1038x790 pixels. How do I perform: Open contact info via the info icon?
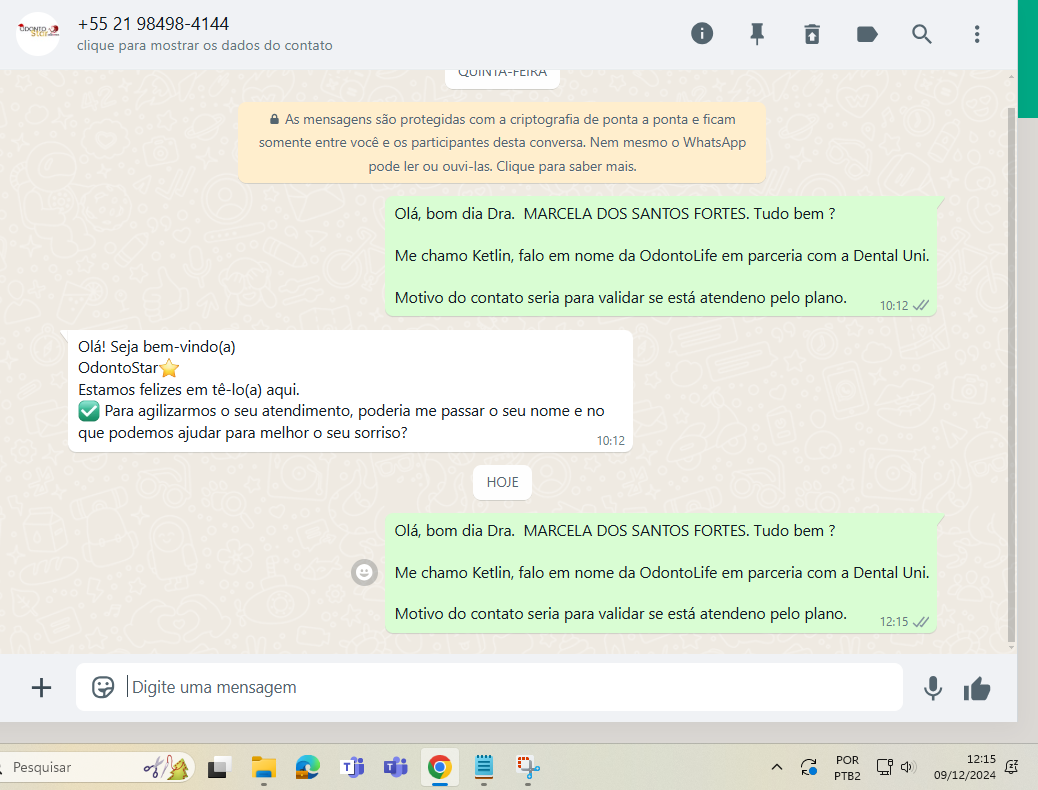(x=702, y=34)
